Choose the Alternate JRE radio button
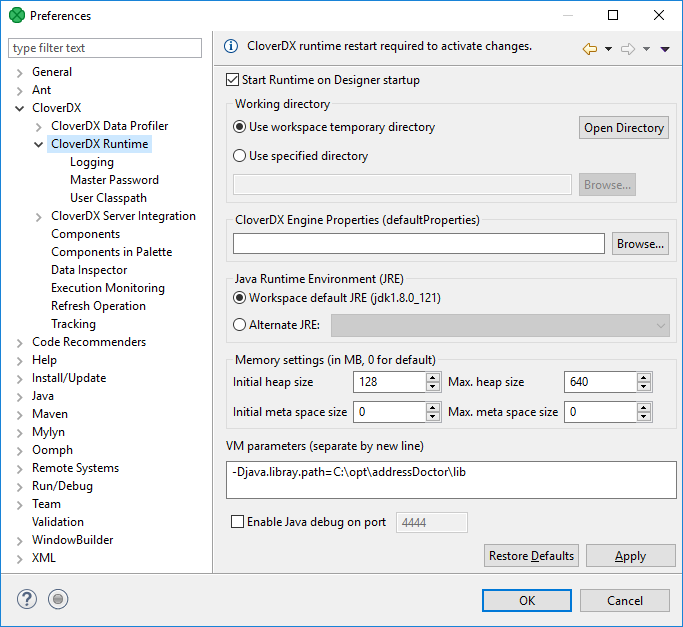683x627 pixels. click(x=240, y=324)
